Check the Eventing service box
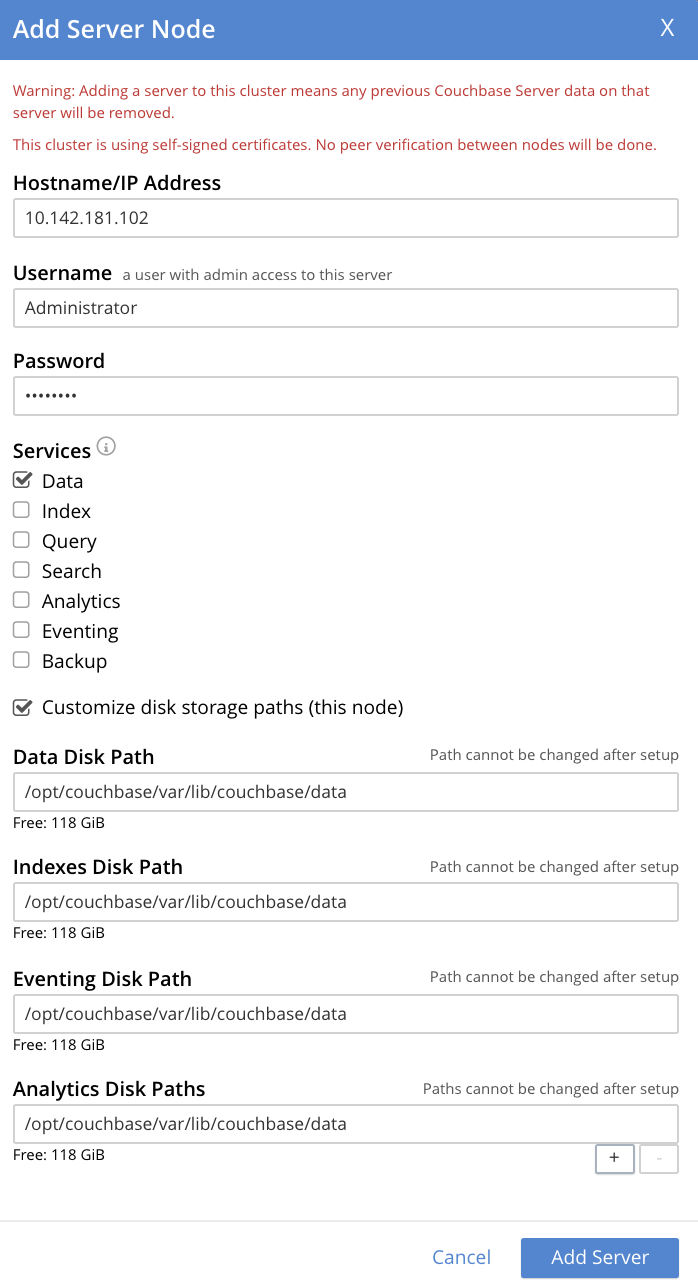The height and width of the screenshot is (1284, 698). 21,630
